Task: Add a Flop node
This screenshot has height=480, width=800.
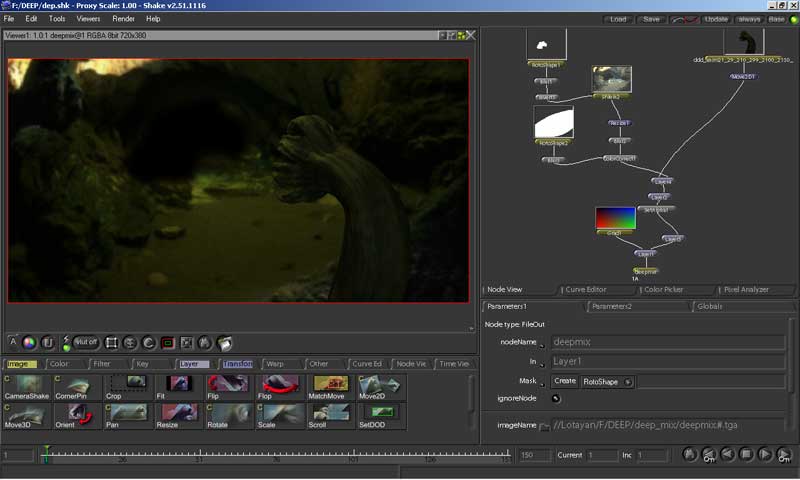Action: click(x=279, y=388)
